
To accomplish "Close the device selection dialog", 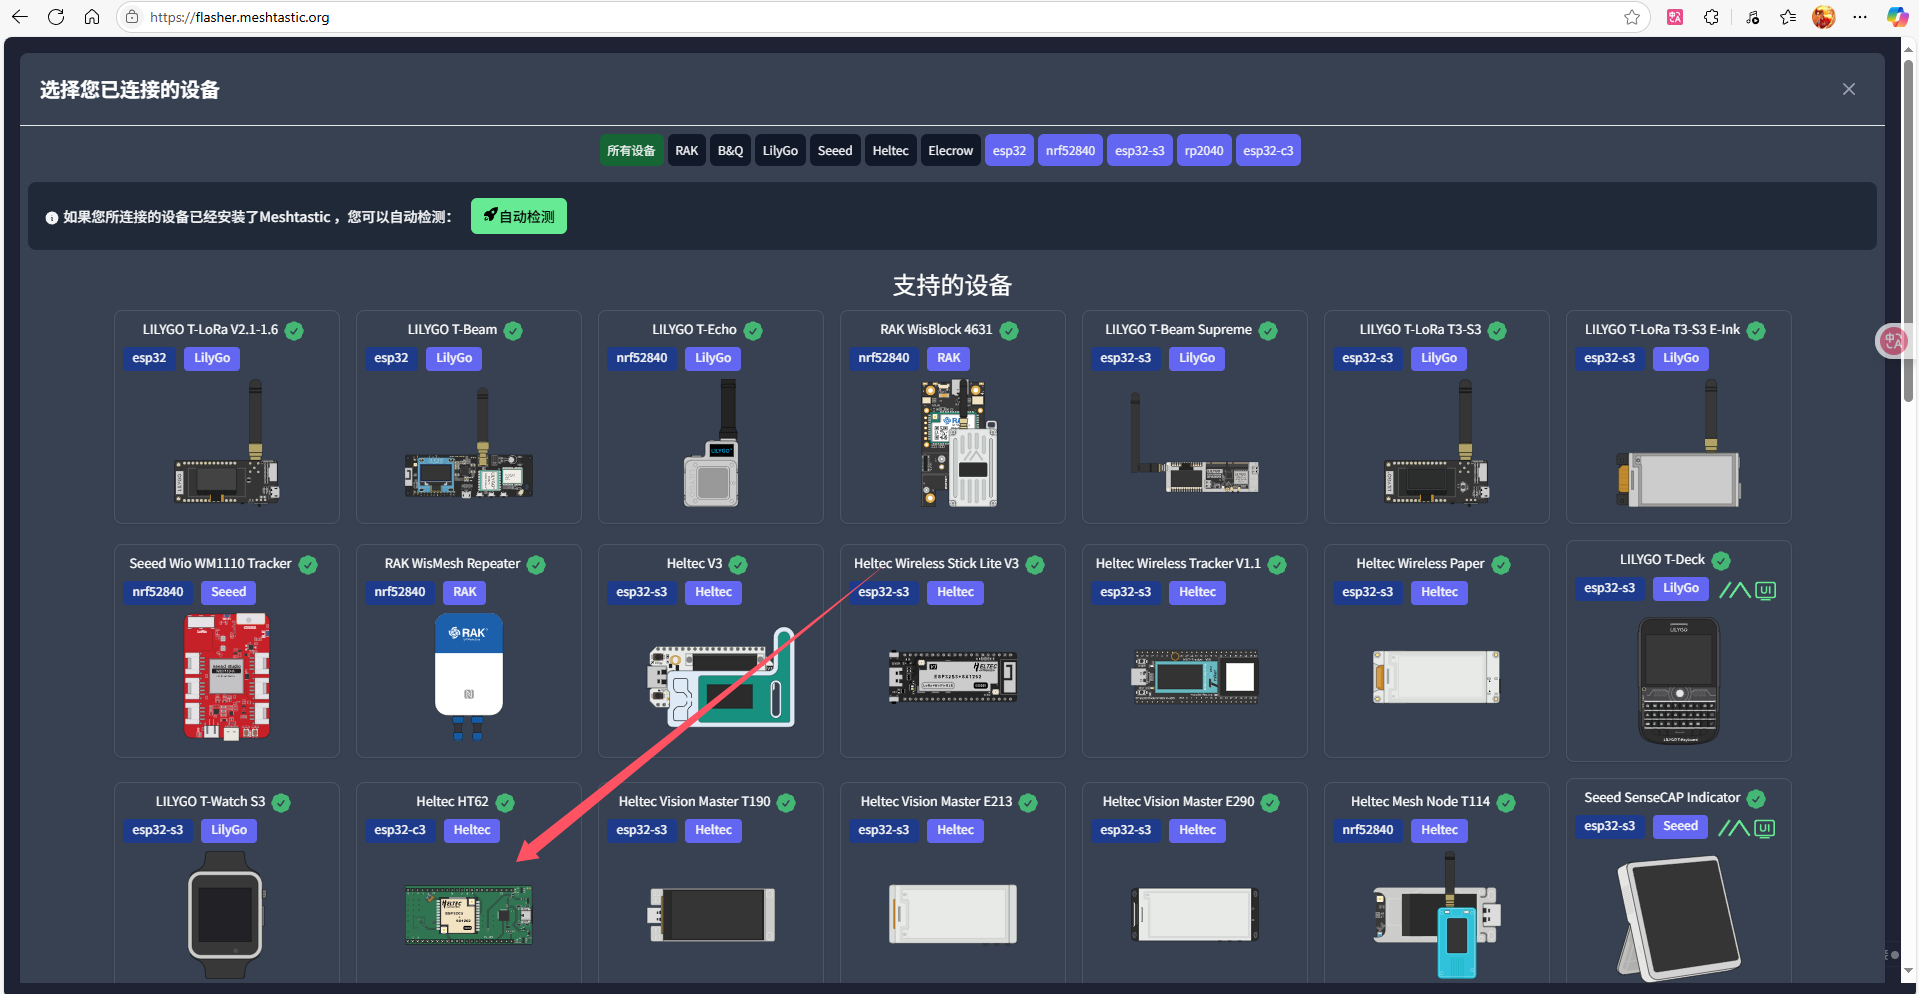I will coord(1848,89).
